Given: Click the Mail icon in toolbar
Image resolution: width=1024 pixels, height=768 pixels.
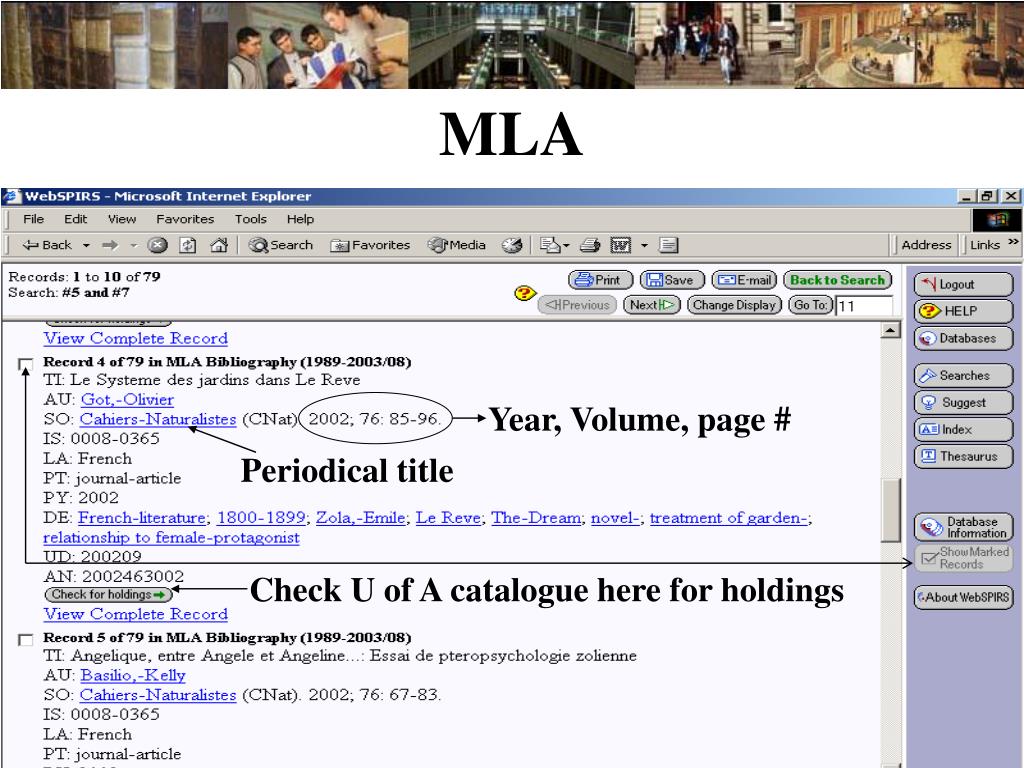Looking at the screenshot, I should tap(550, 246).
